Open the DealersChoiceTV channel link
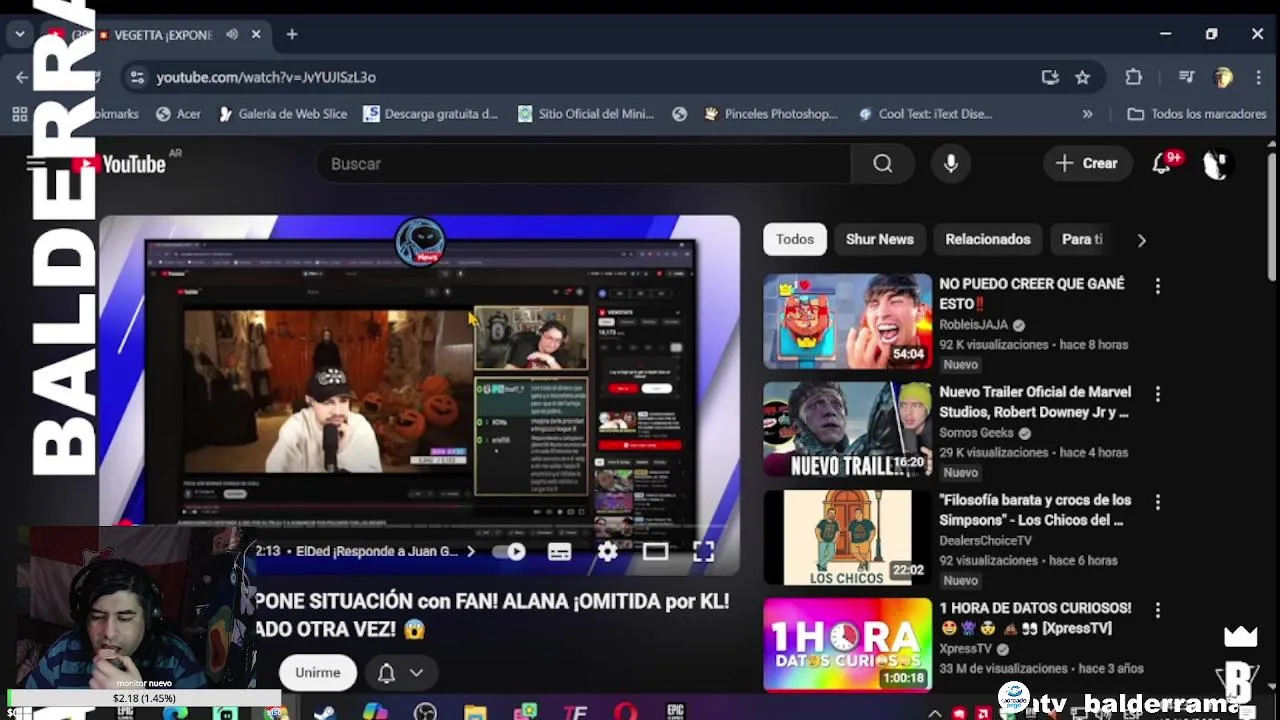This screenshot has height=720, width=1280. pyautogui.click(x=985, y=541)
